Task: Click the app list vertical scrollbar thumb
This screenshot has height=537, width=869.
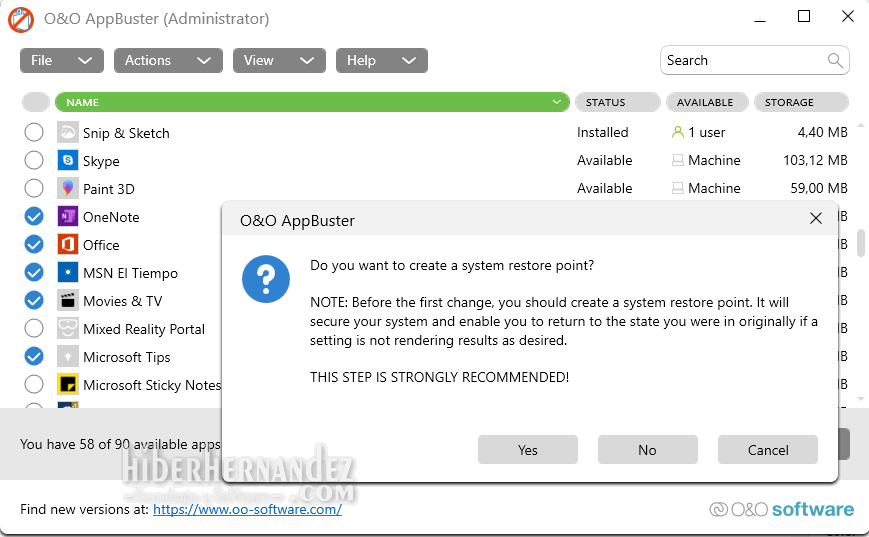Action: 861,243
